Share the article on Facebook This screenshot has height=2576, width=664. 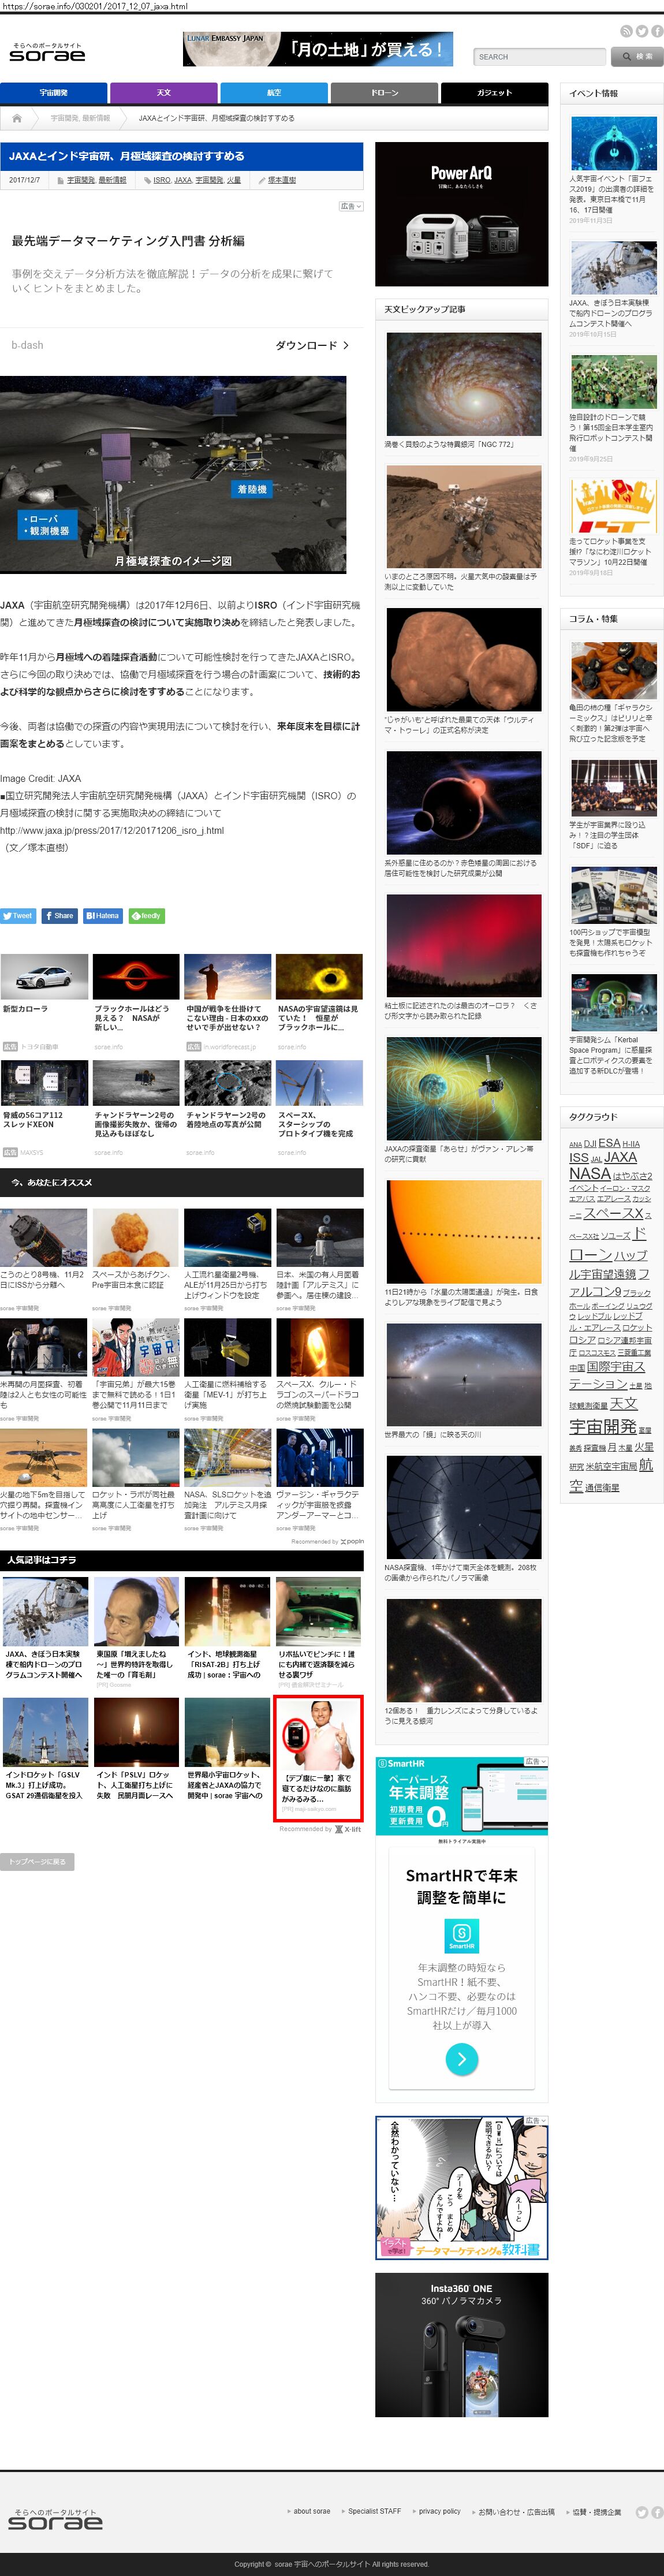pyautogui.click(x=59, y=915)
